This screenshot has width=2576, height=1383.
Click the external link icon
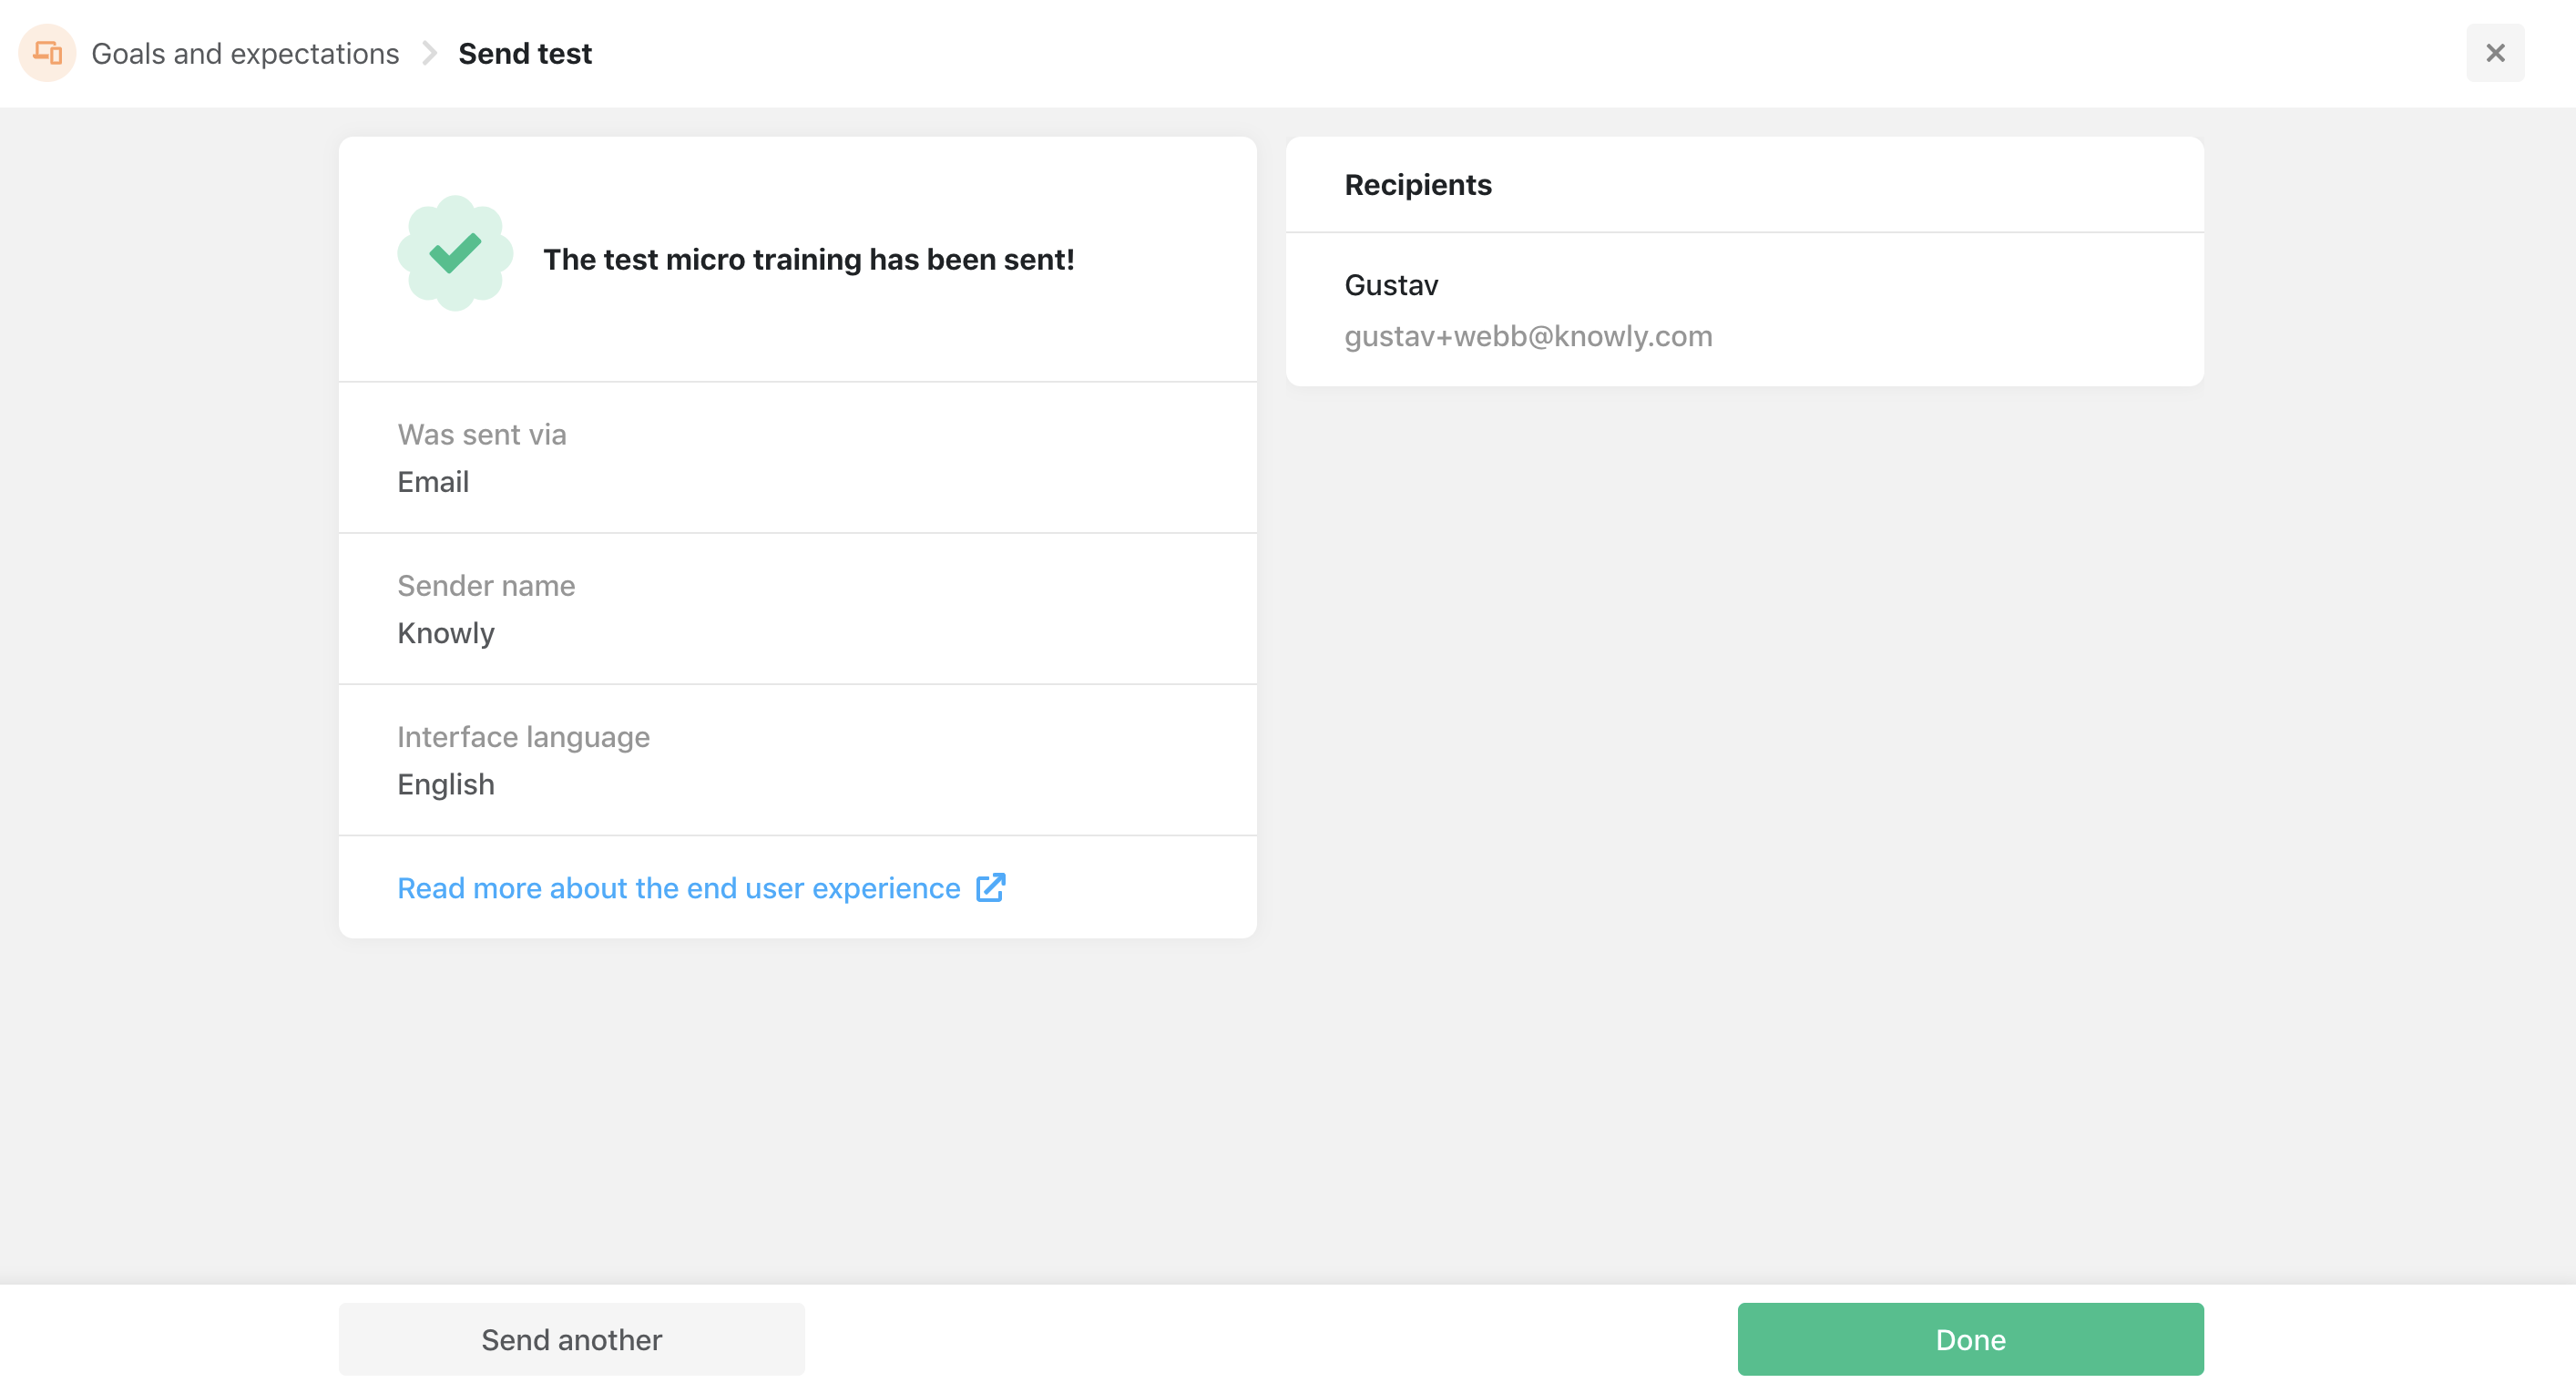click(x=990, y=887)
